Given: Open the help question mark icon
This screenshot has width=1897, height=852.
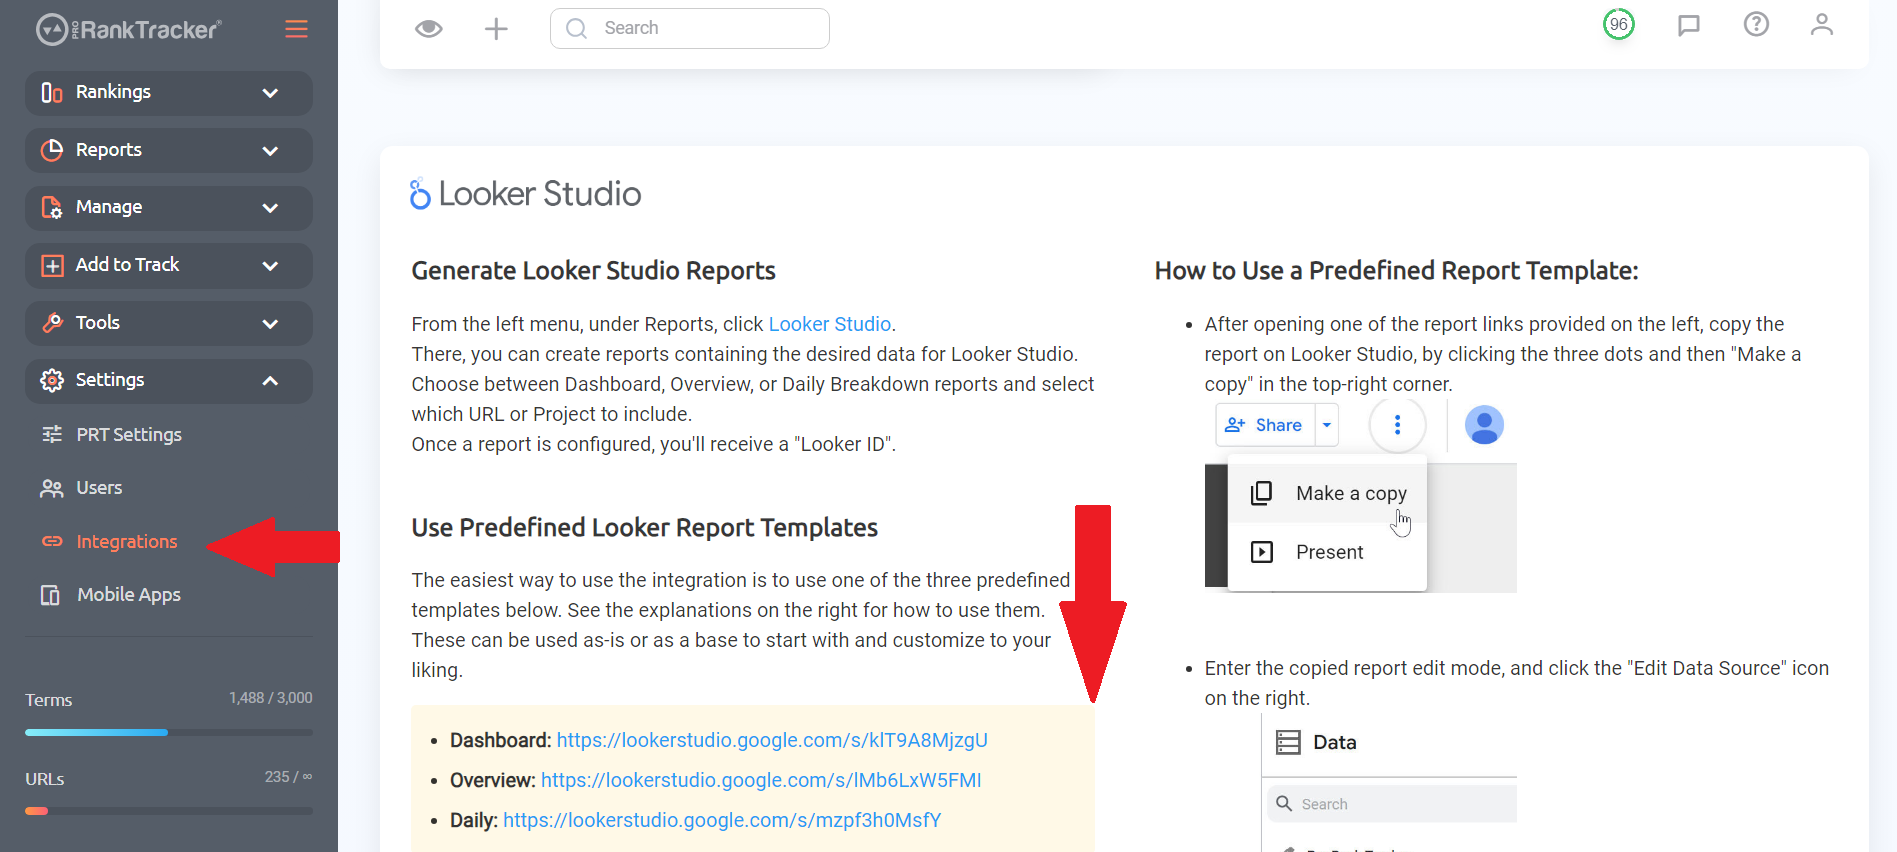Looking at the screenshot, I should click(x=1756, y=24).
